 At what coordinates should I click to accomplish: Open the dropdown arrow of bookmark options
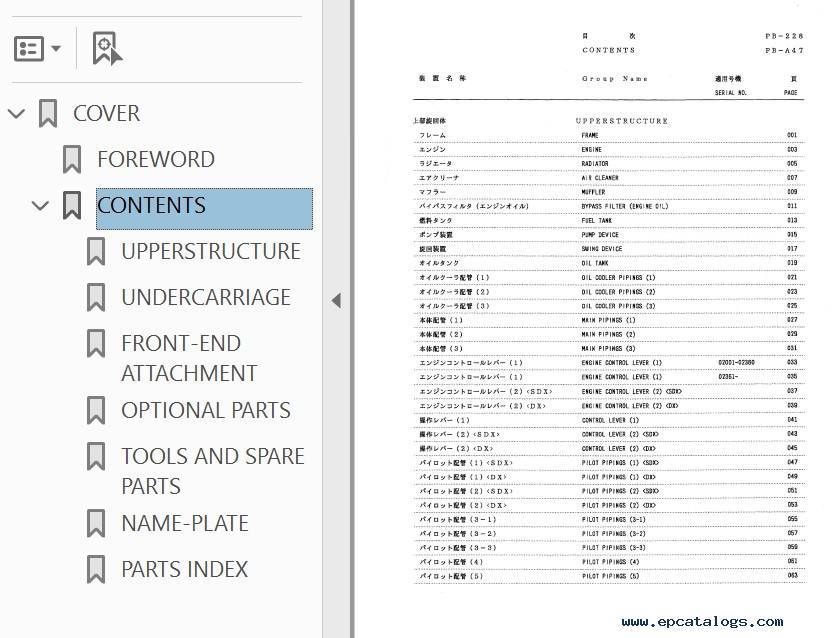[55, 49]
